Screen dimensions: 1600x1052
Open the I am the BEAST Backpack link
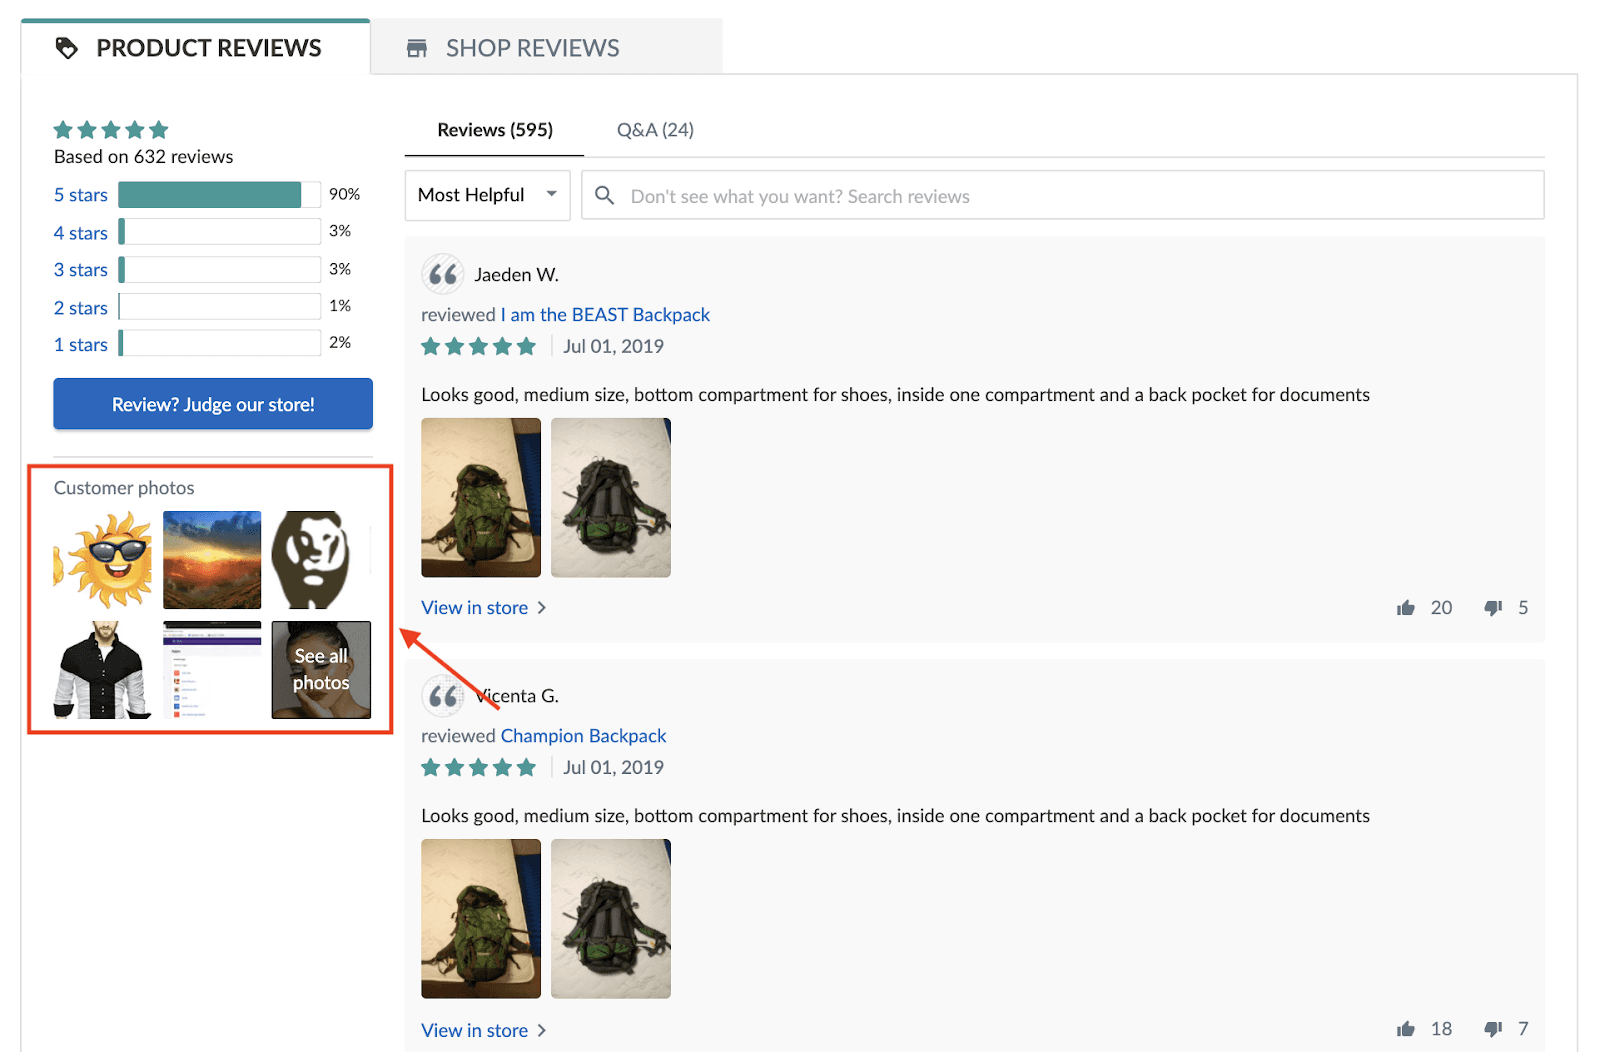(605, 315)
